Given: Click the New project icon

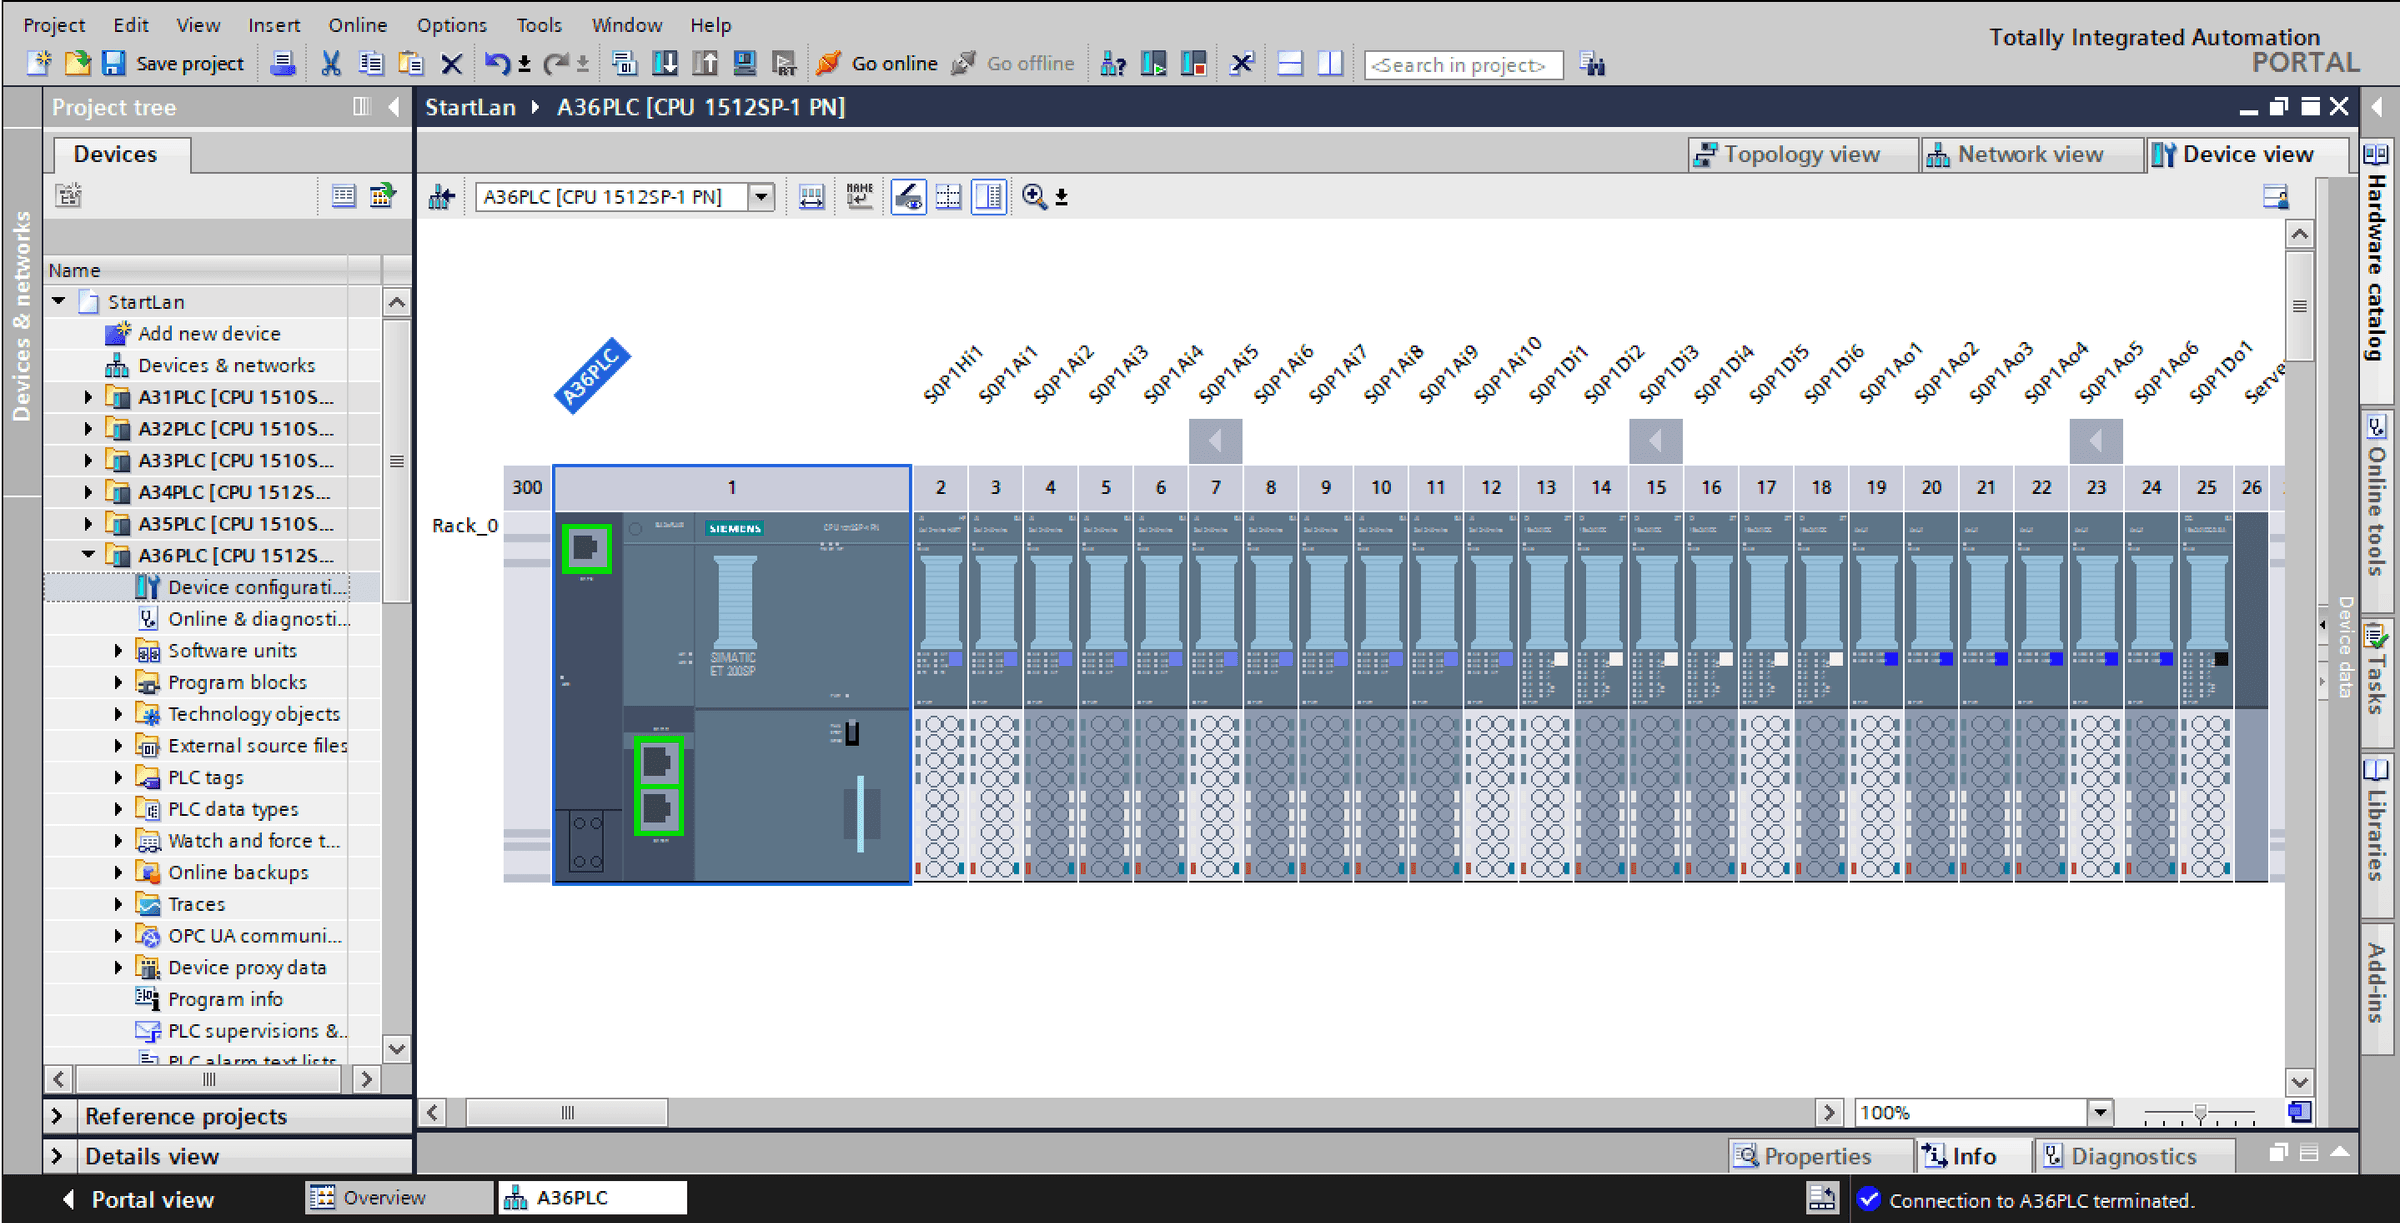Looking at the screenshot, I should coord(38,64).
